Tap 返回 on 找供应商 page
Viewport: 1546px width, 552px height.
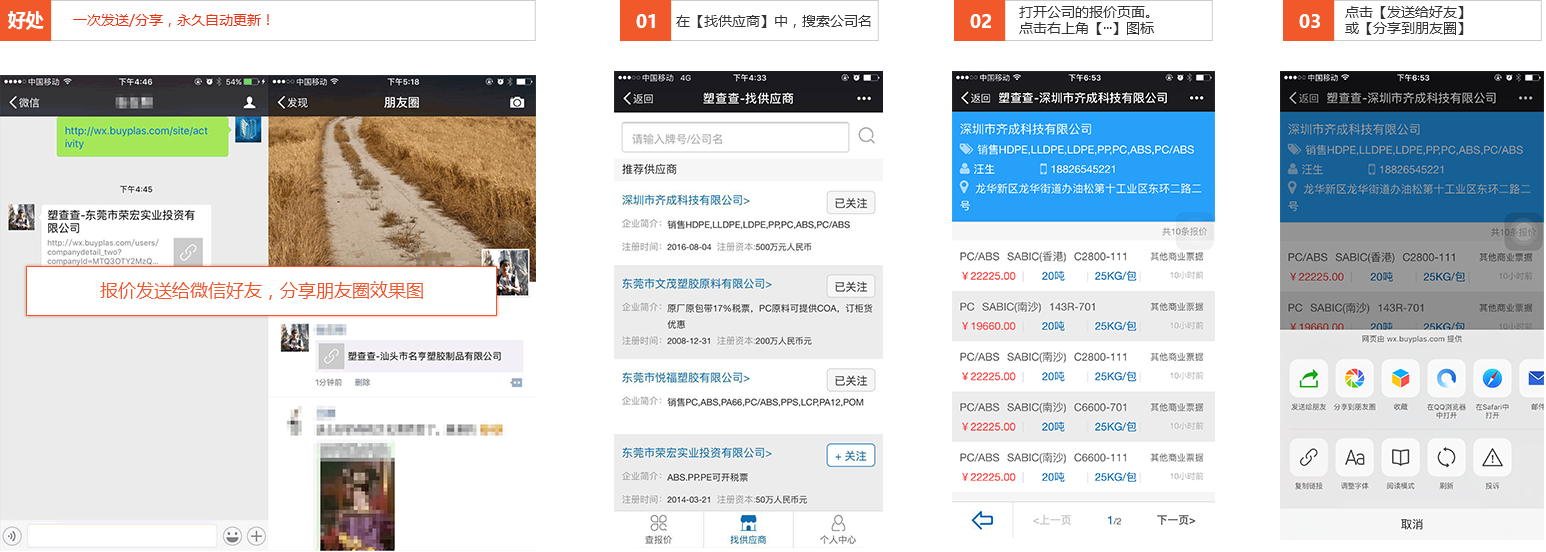click(638, 98)
